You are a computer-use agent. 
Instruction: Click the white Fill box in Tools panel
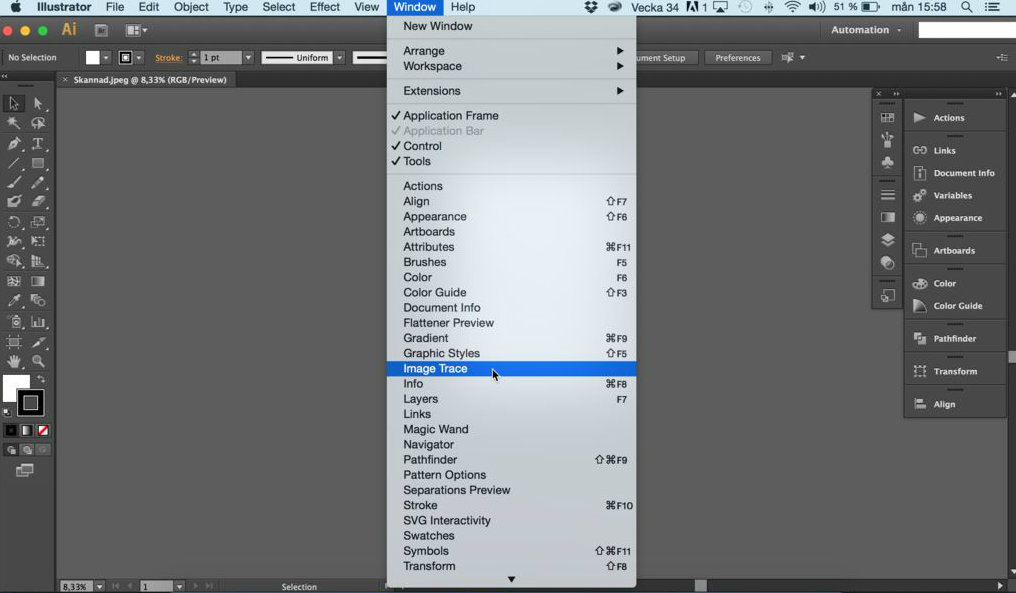[14, 386]
